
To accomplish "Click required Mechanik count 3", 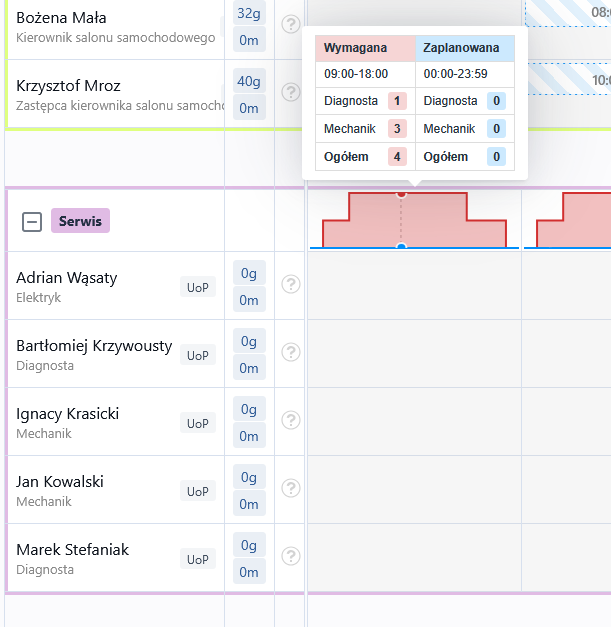I will pyautogui.click(x=397, y=129).
